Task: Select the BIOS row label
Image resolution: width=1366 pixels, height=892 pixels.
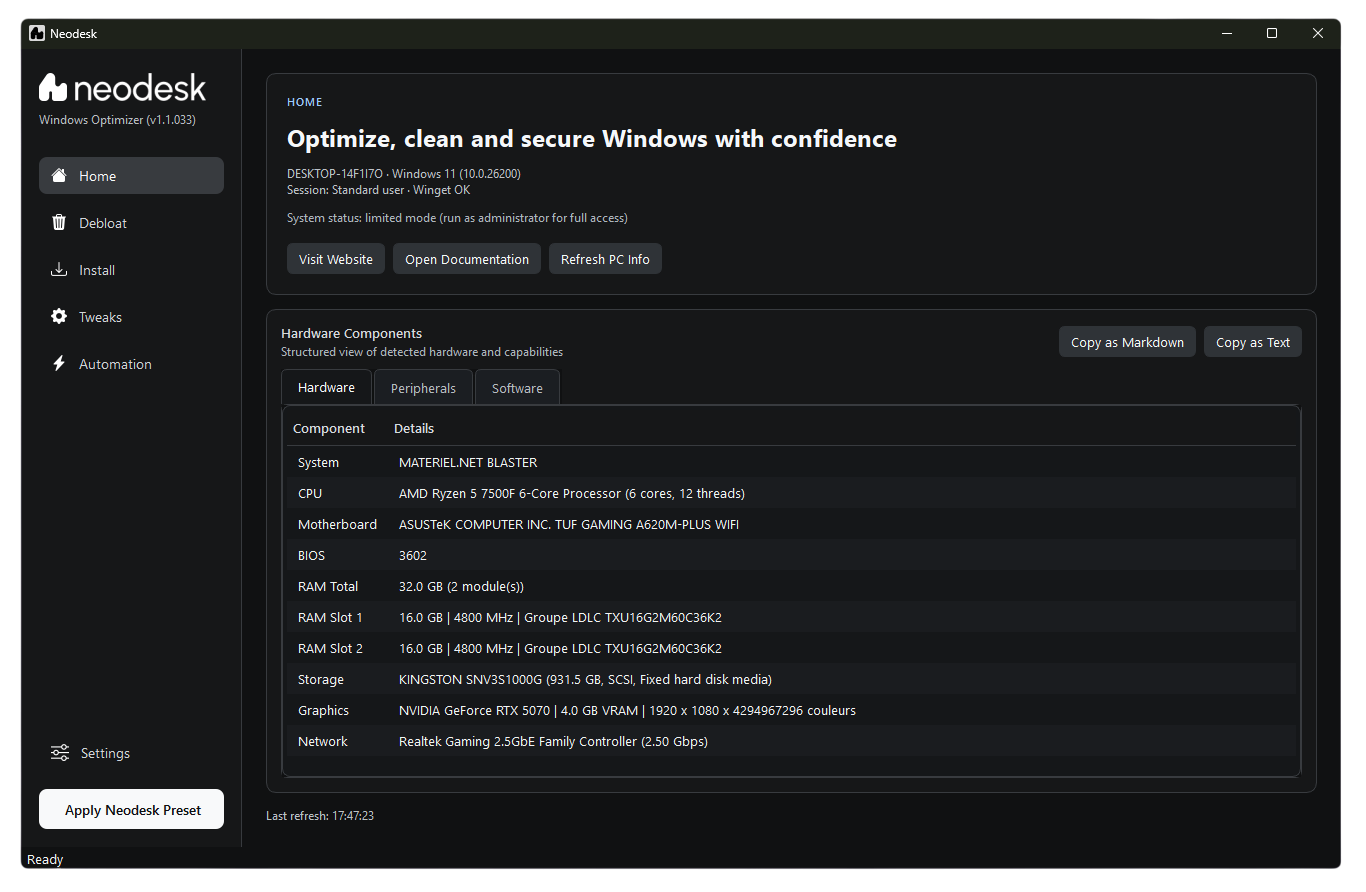Action: (311, 556)
